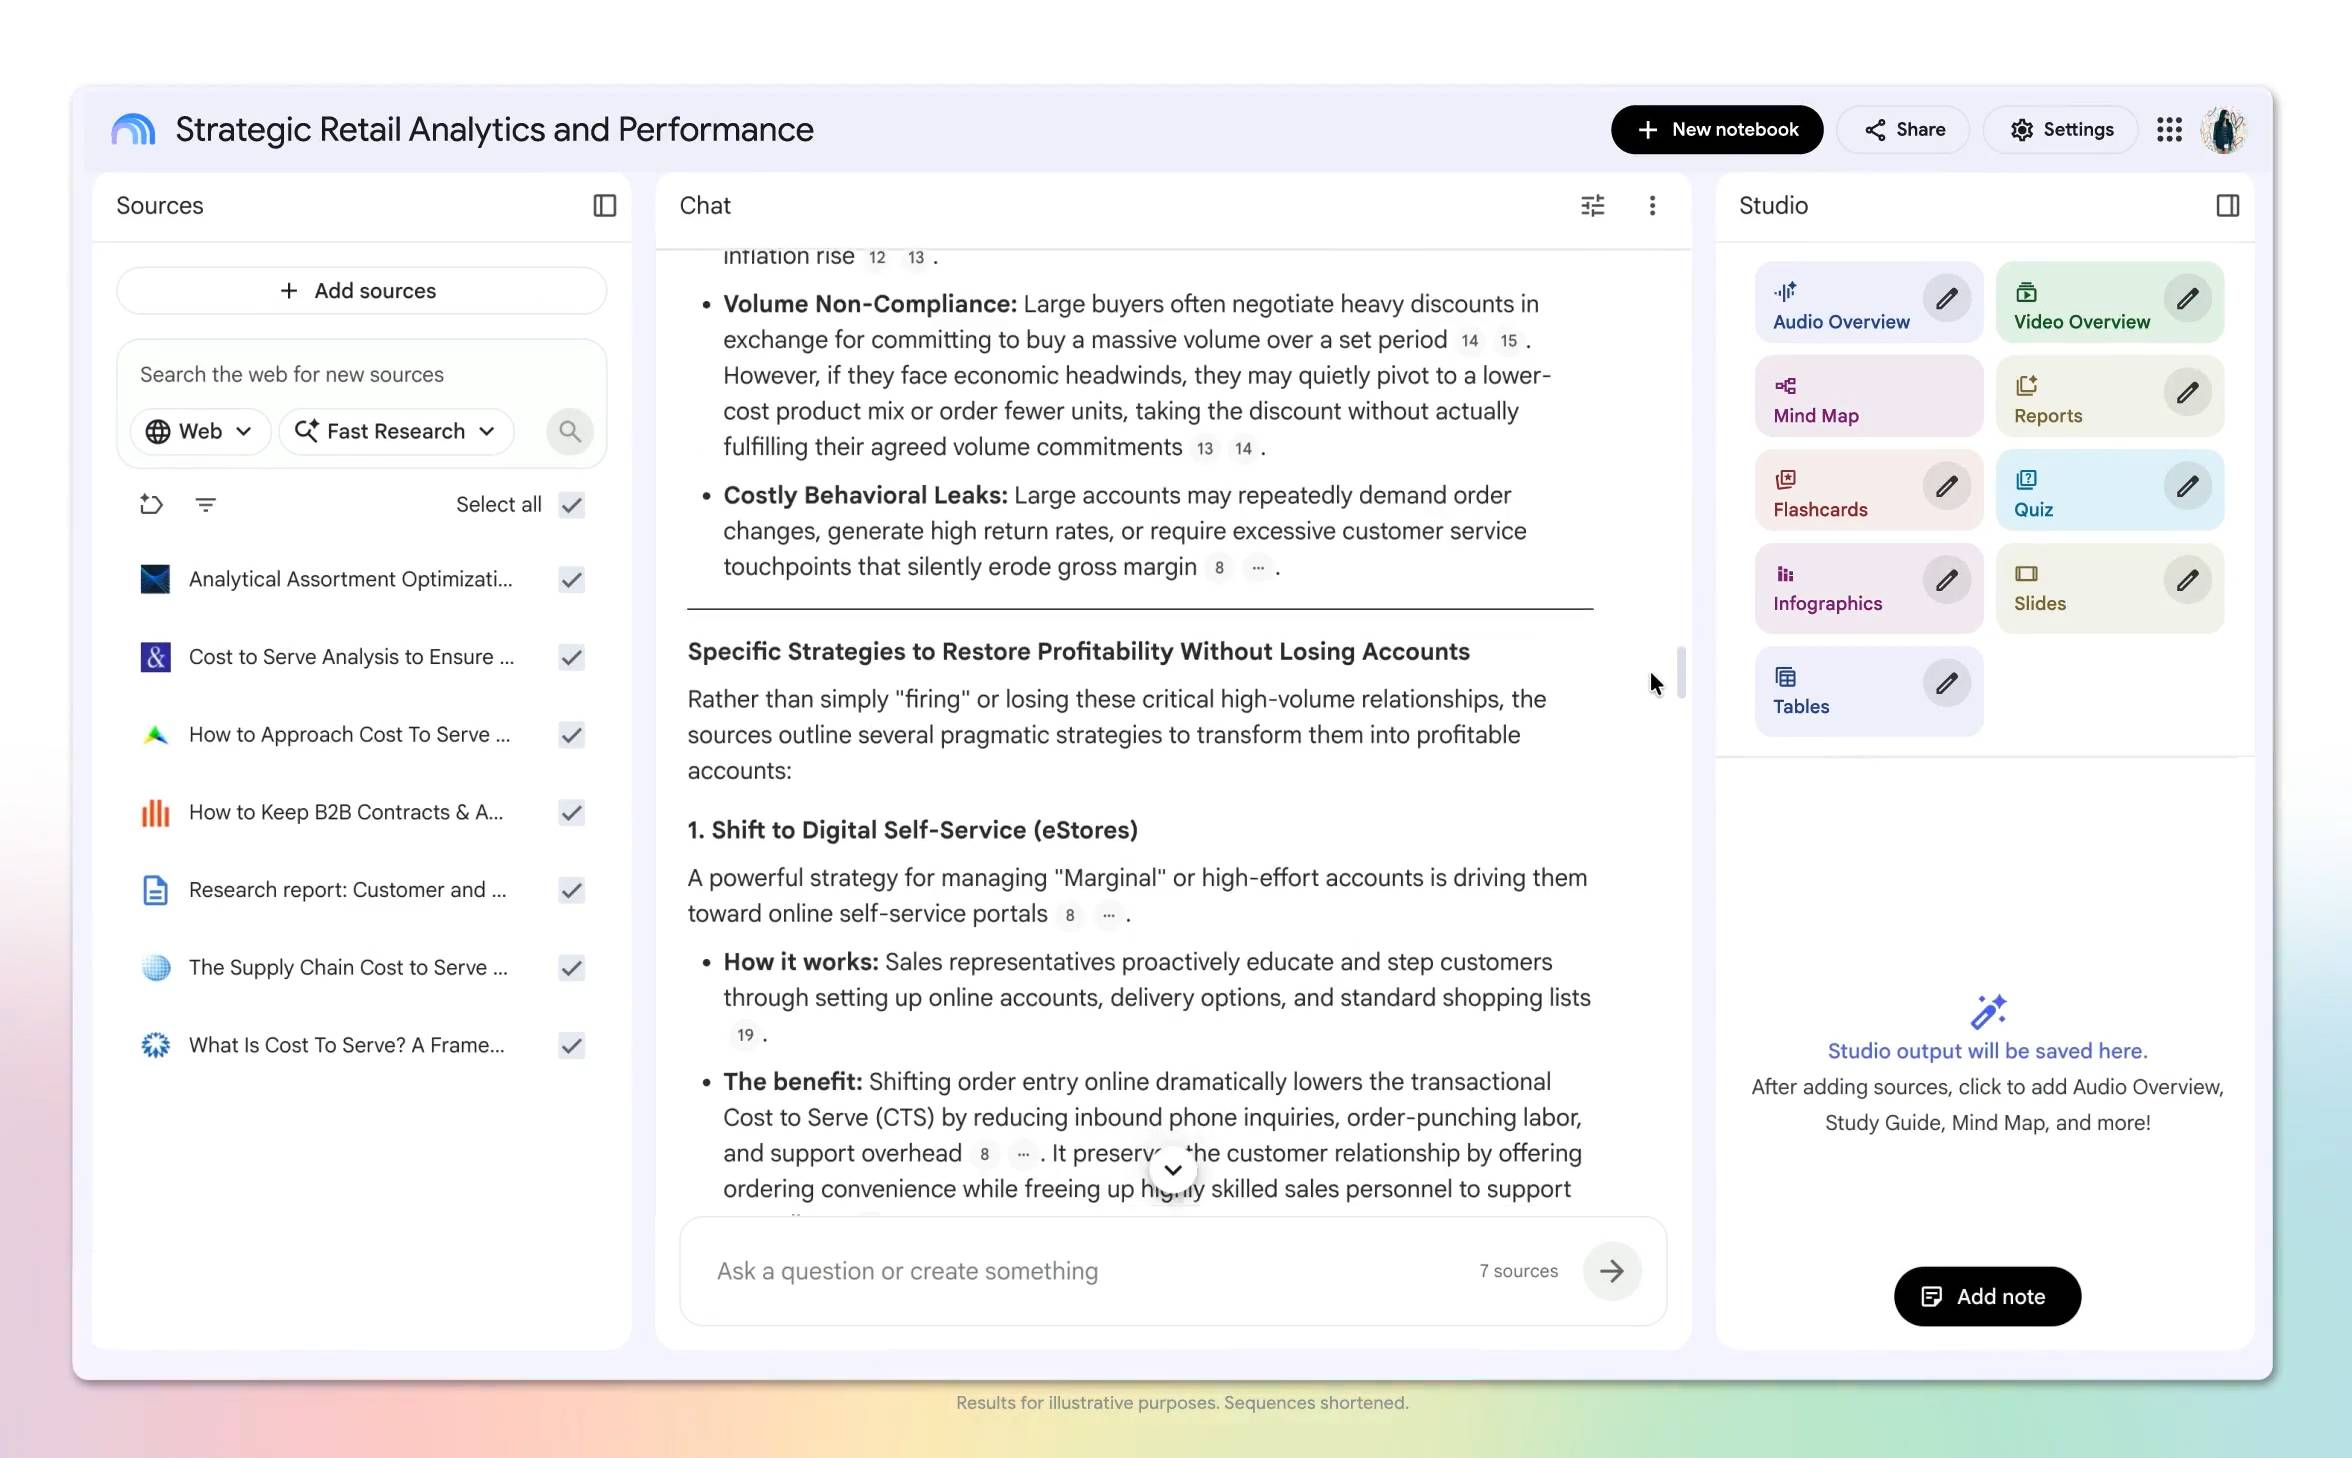Open the Google apps grid

tap(2169, 129)
